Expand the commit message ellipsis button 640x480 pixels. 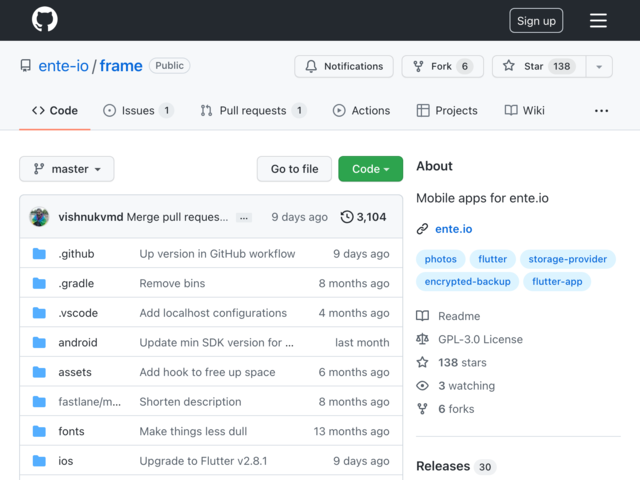[x=244, y=218]
